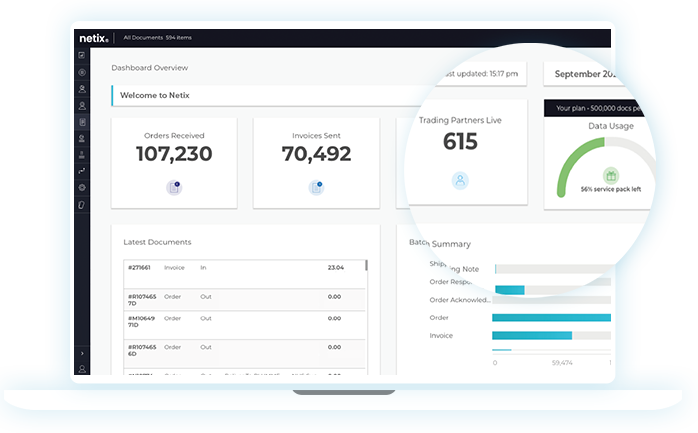
Task: Click the Order bar in Batch Summary
Action: tap(551, 317)
